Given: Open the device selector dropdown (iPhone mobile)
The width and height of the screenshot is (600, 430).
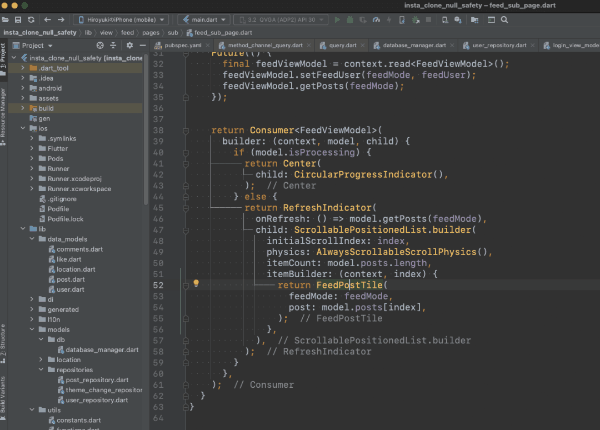Looking at the screenshot, I should point(121,20).
